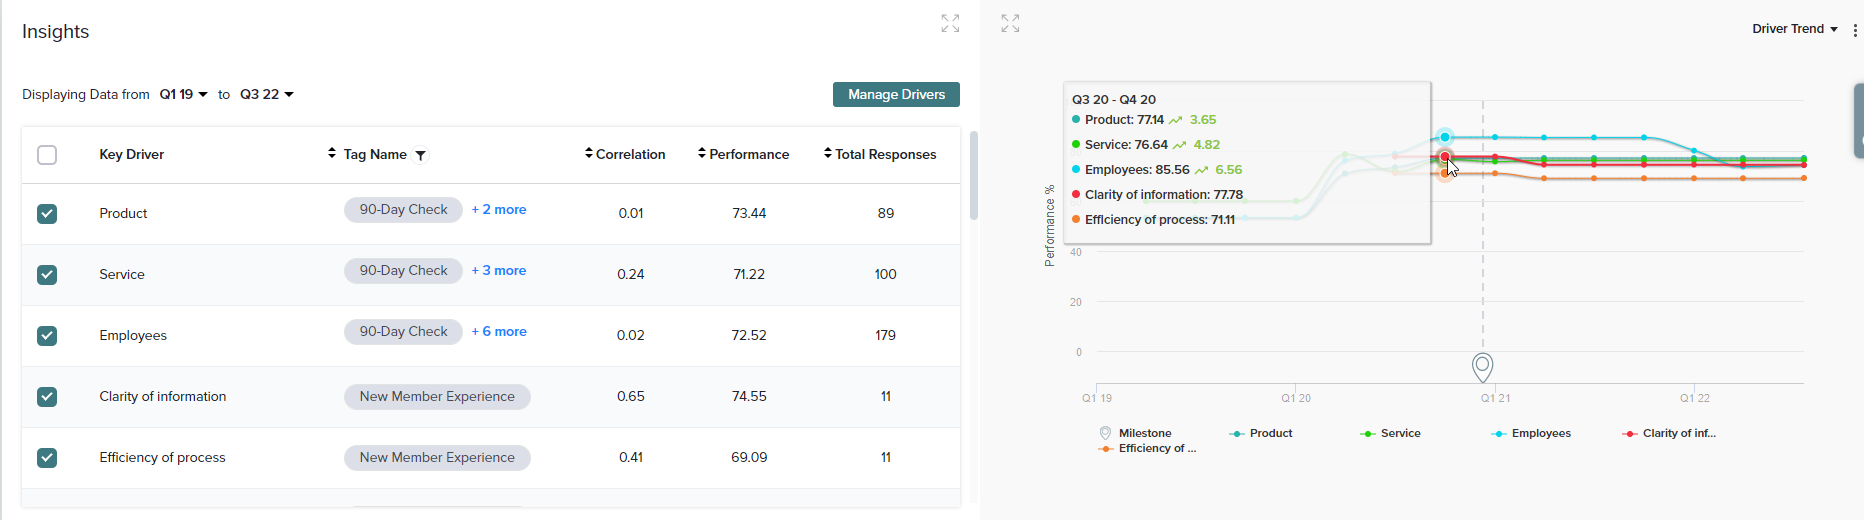Sort table by Correlation column
This screenshot has width=1864, height=520.
(589, 154)
